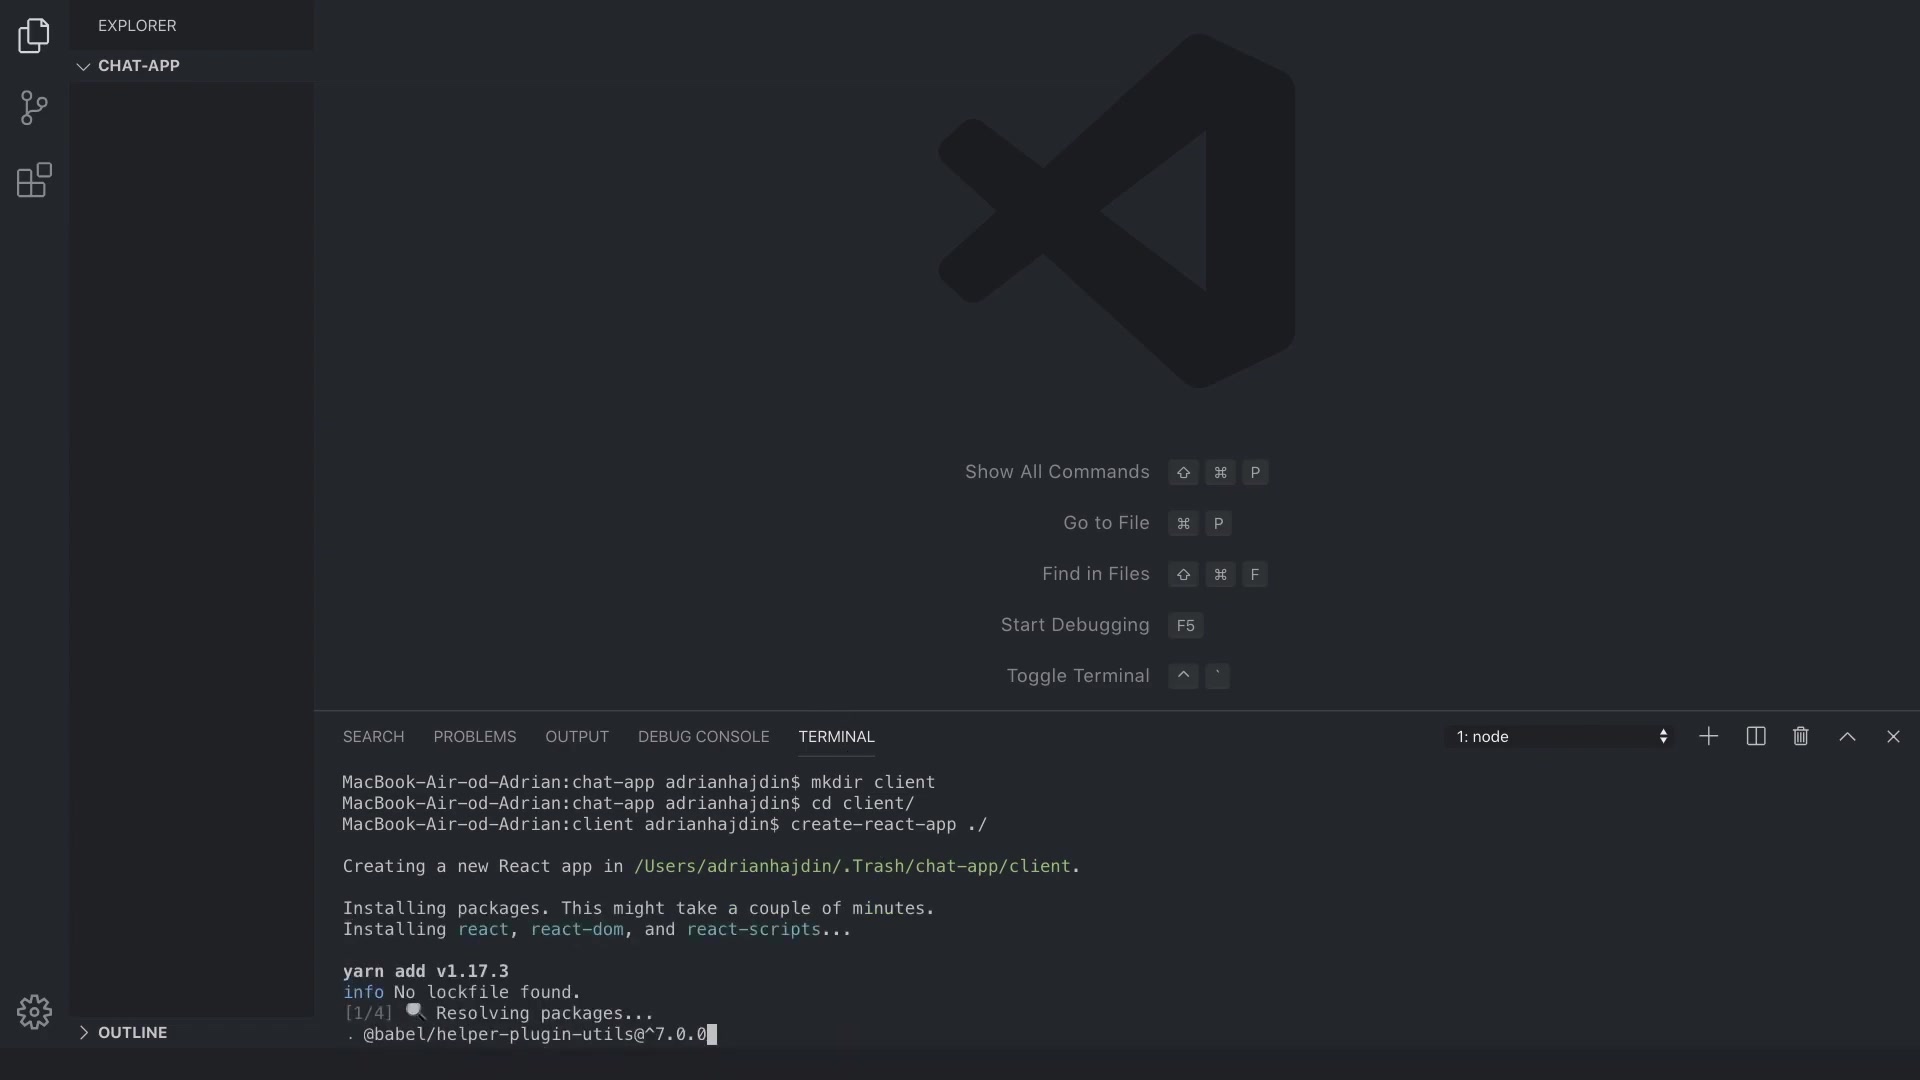This screenshot has width=1920, height=1080.
Task: Click the Toggle Terminal shortcut label
Action: click(x=1078, y=676)
